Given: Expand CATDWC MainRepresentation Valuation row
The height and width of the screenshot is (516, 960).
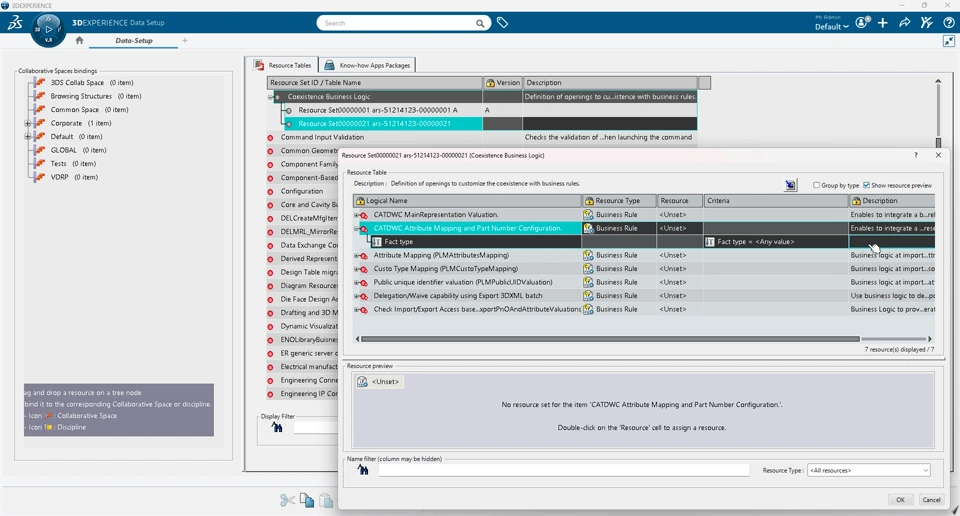Looking at the screenshot, I should click(x=357, y=215).
